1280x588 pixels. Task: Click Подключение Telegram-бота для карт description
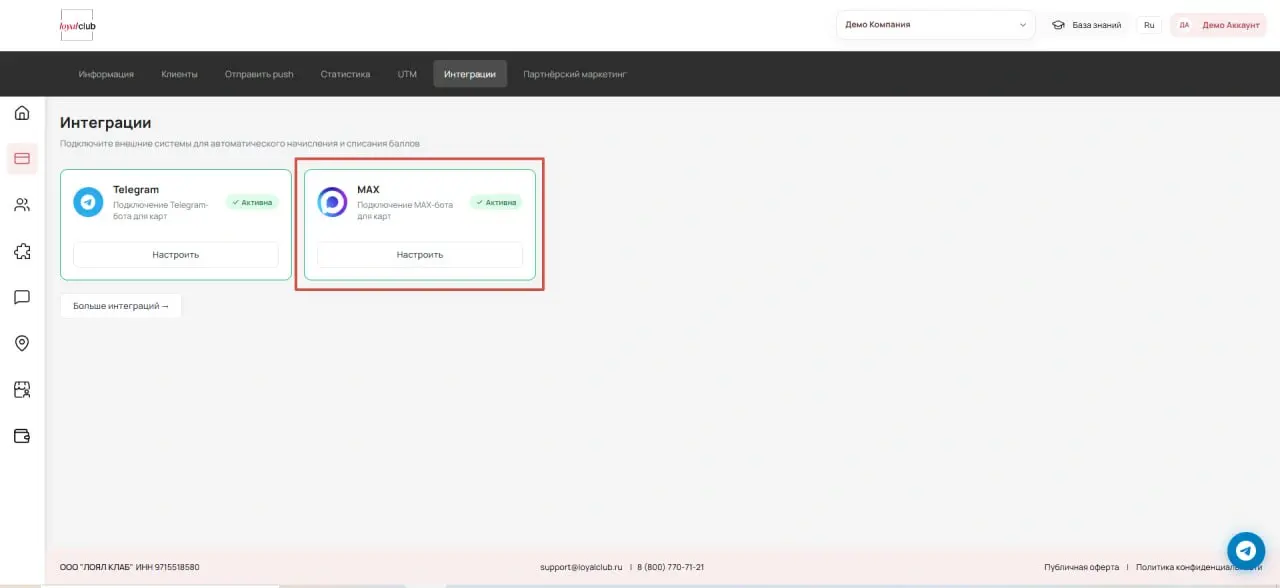pyautogui.click(x=161, y=210)
